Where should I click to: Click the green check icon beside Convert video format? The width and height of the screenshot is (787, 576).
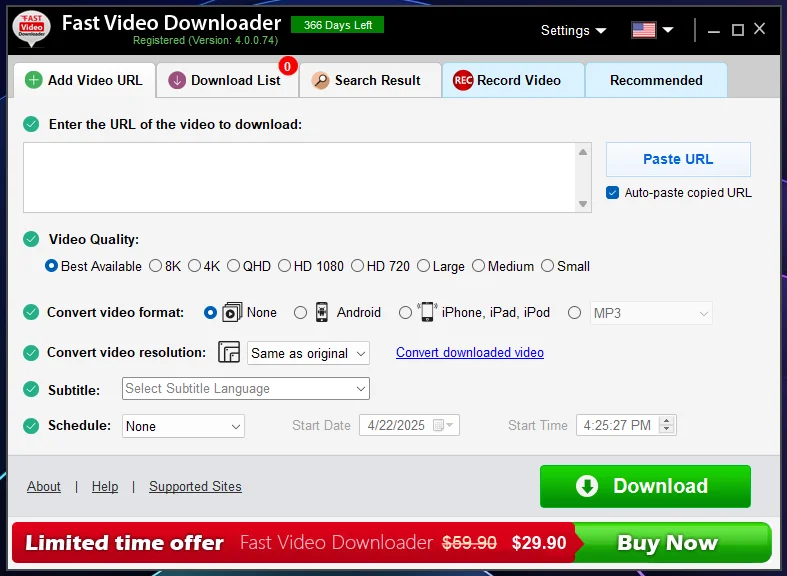(x=31, y=312)
